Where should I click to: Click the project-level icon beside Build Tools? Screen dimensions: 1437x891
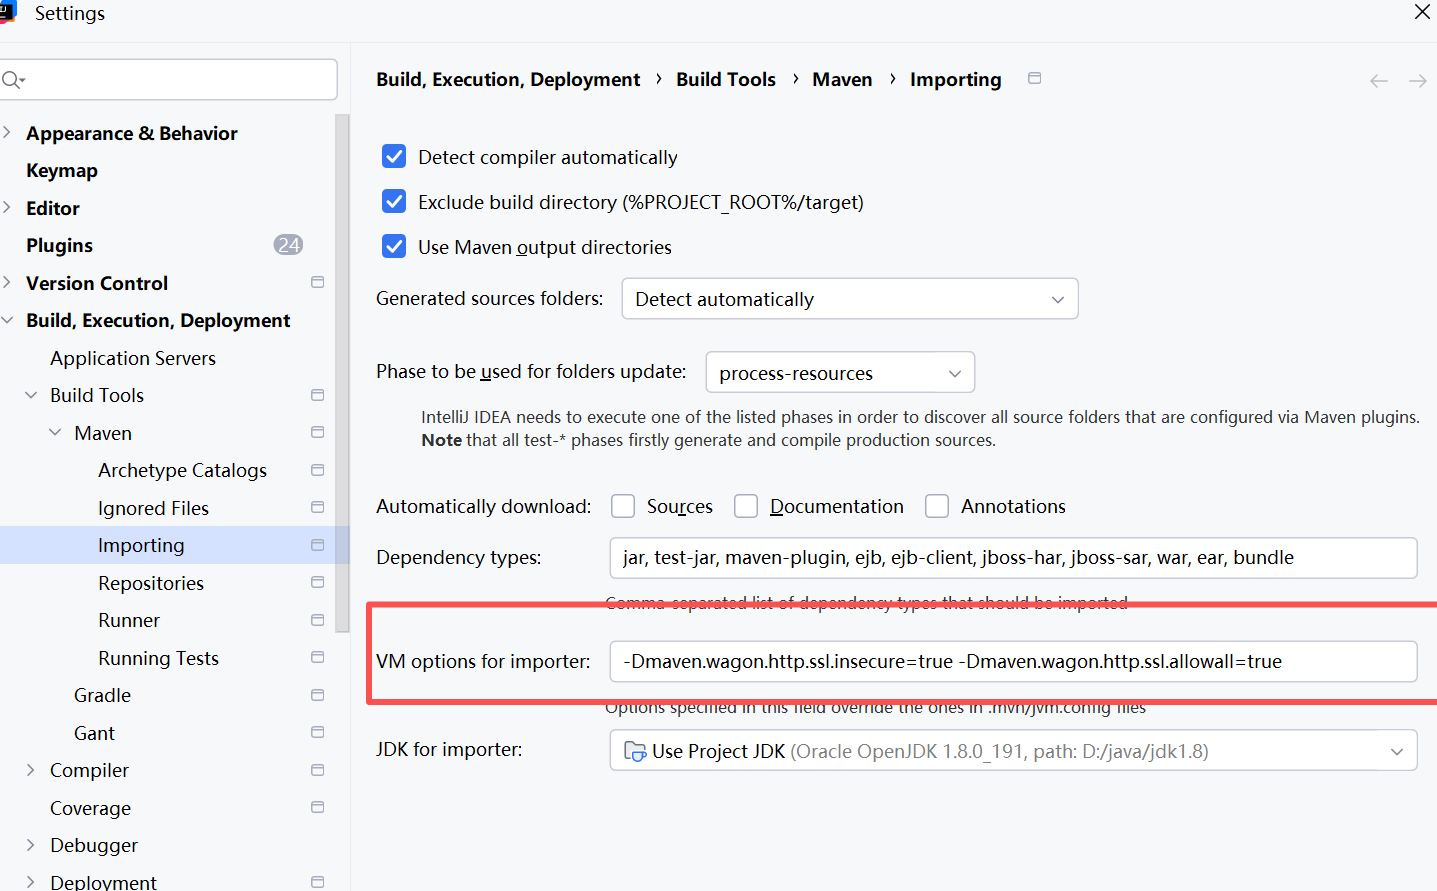tap(318, 395)
